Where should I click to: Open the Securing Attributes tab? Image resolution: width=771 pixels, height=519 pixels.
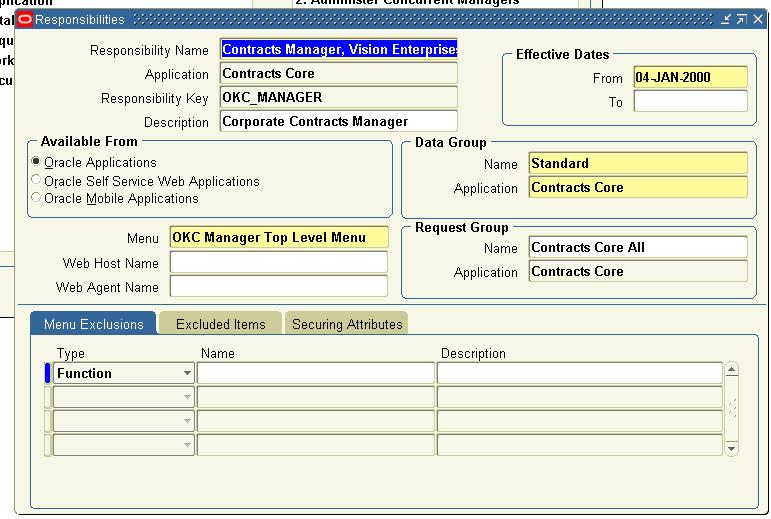tap(347, 324)
